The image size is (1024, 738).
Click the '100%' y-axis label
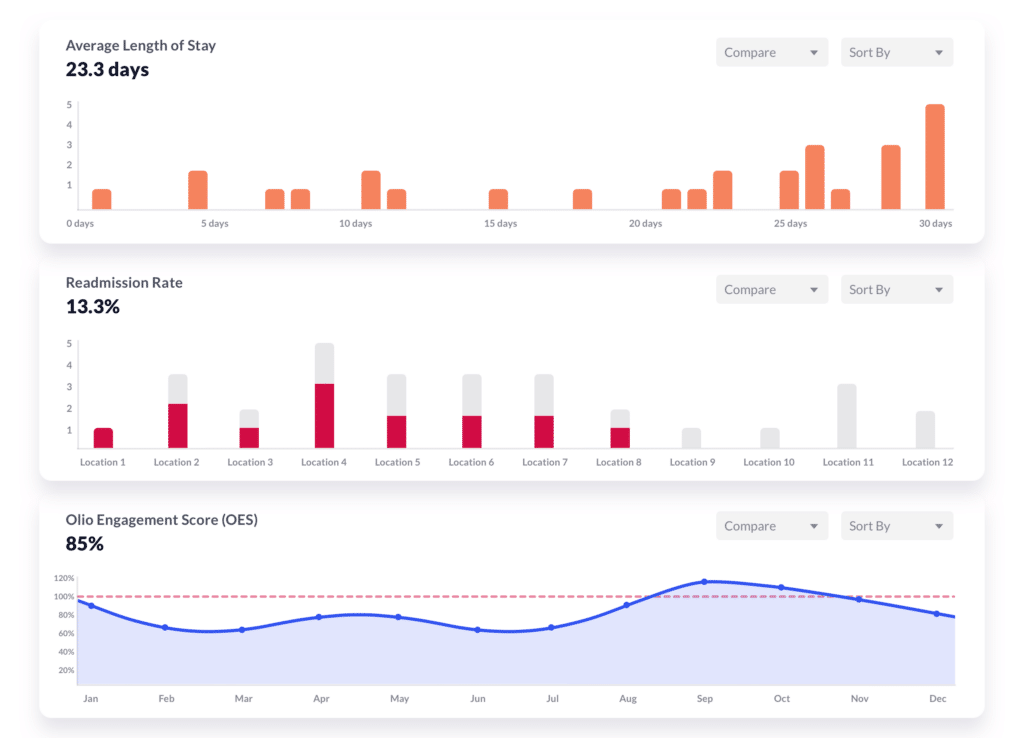tap(64, 596)
